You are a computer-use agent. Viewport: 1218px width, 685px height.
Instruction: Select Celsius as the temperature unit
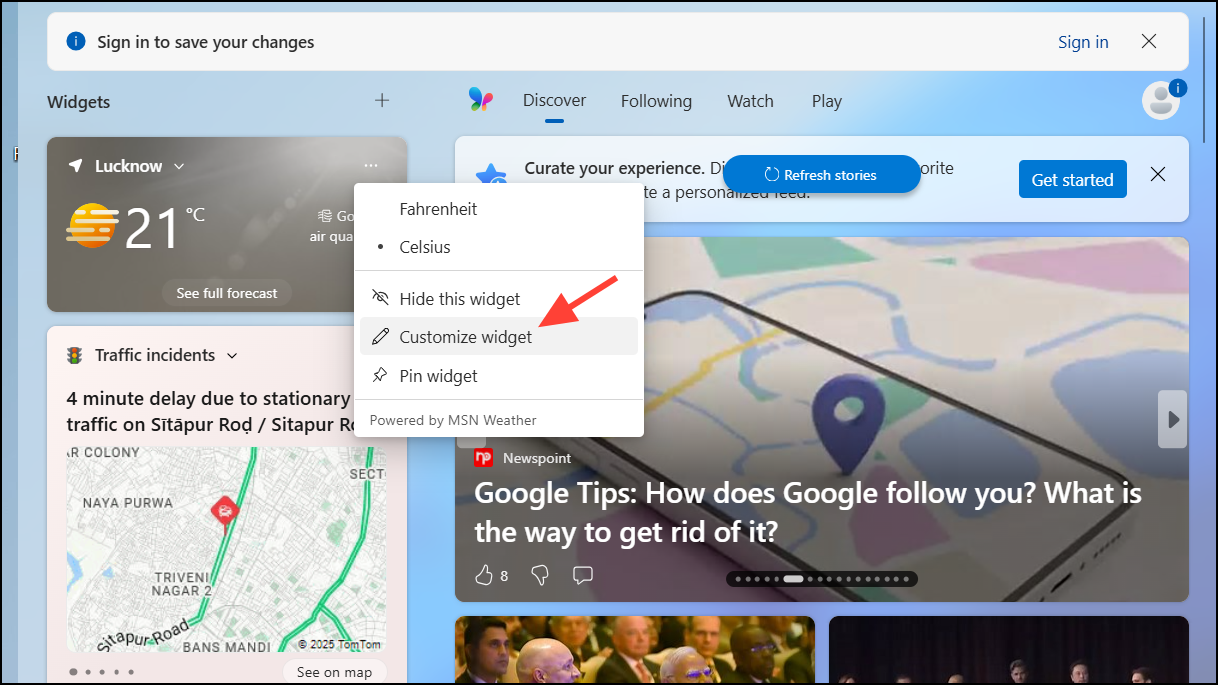tap(425, 247)
